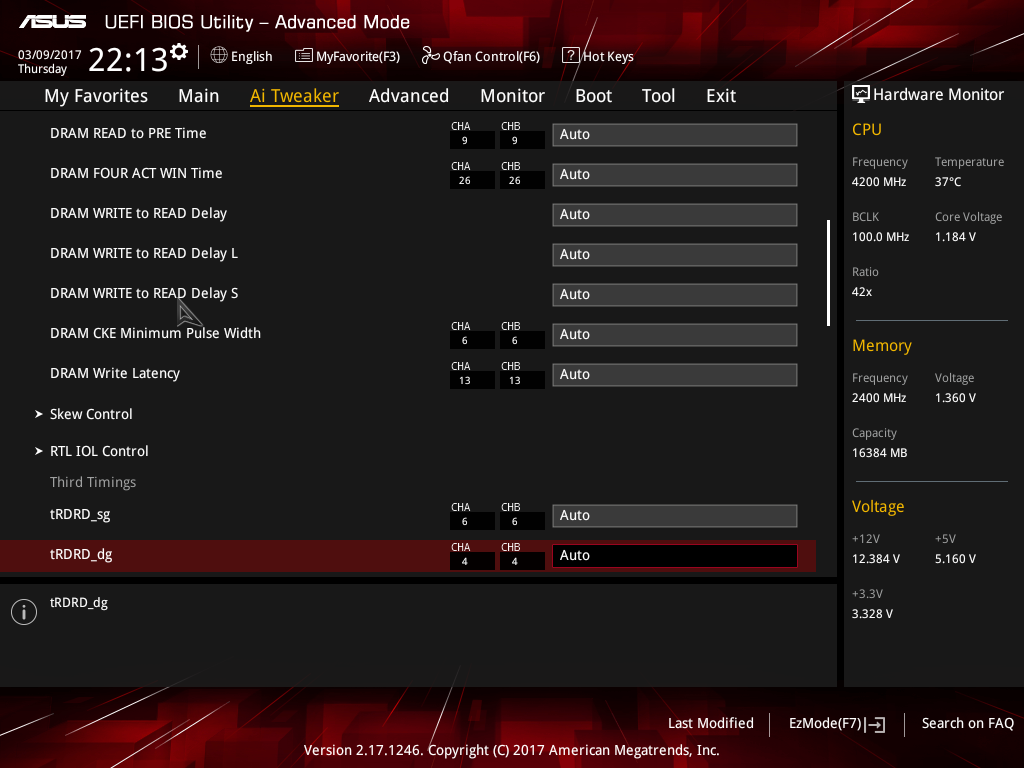Open the Monitor tab
Screen dimensions: 1024x768
(x=512, y=96)
